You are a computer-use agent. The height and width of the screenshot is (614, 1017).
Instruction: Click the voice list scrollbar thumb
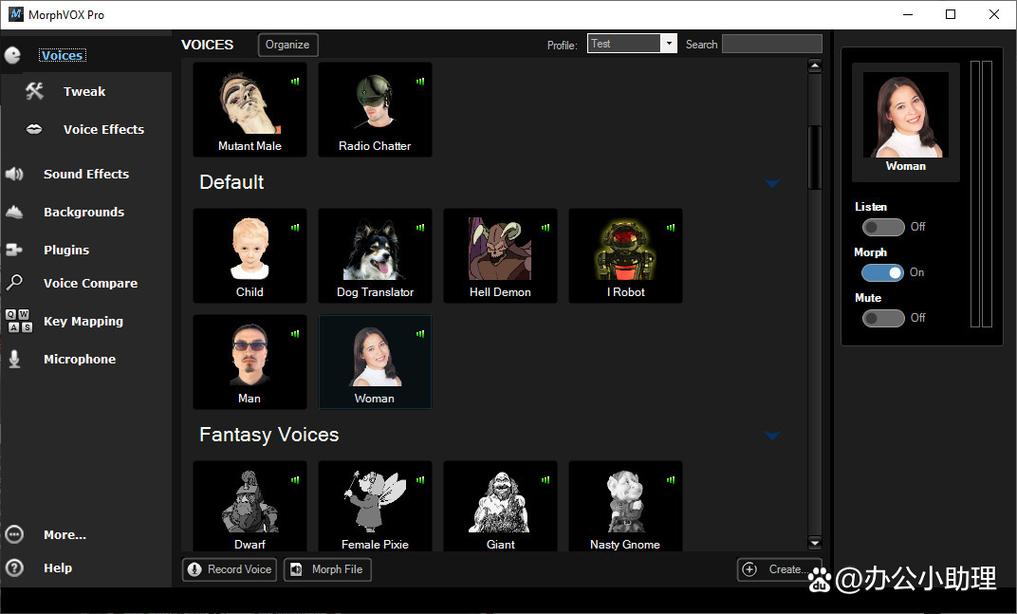pos(815,157)
